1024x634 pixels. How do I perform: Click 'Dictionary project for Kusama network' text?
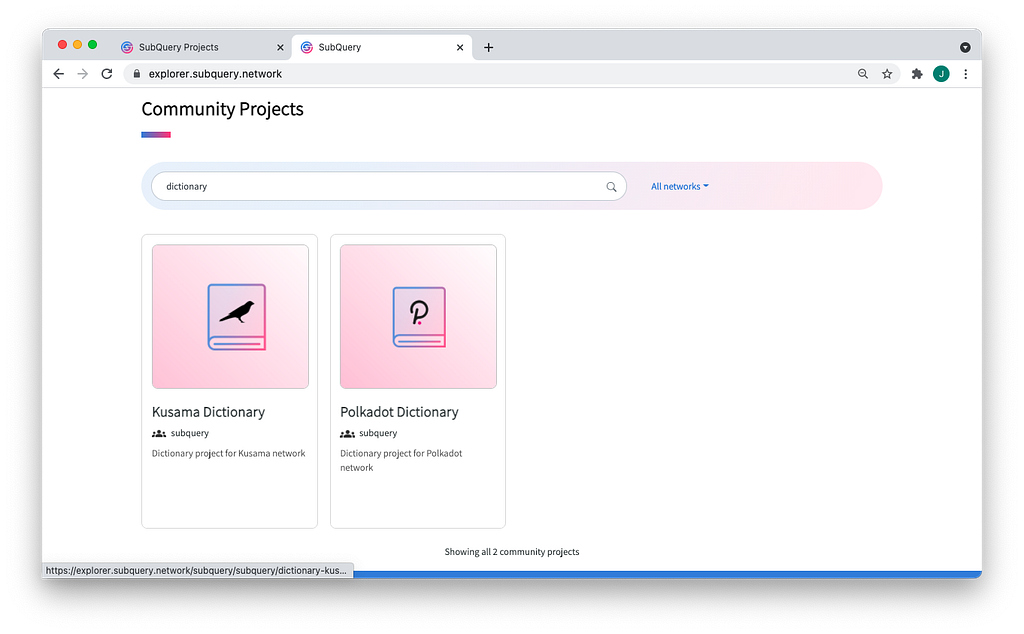click(x=229, y=453)
